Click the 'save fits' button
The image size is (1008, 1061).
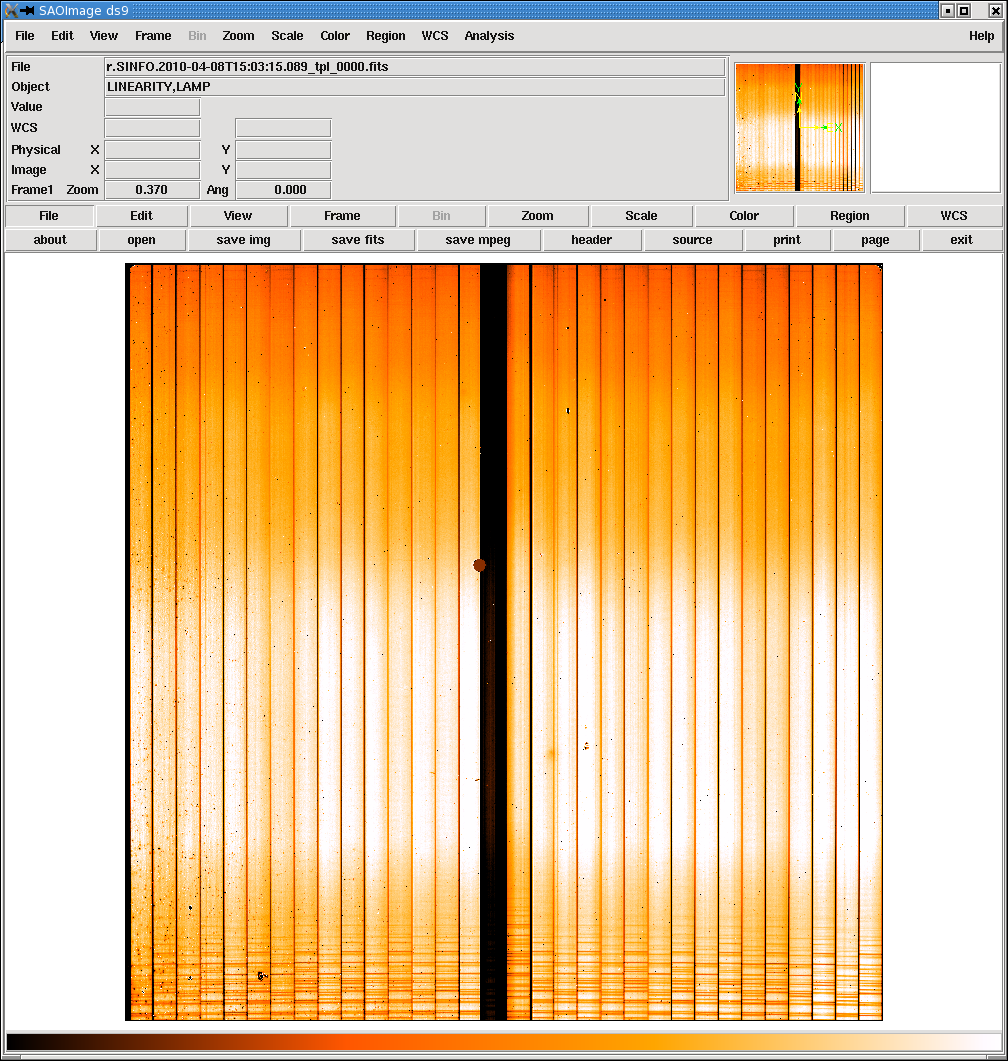pyautogui.click(x=359, y=240)
